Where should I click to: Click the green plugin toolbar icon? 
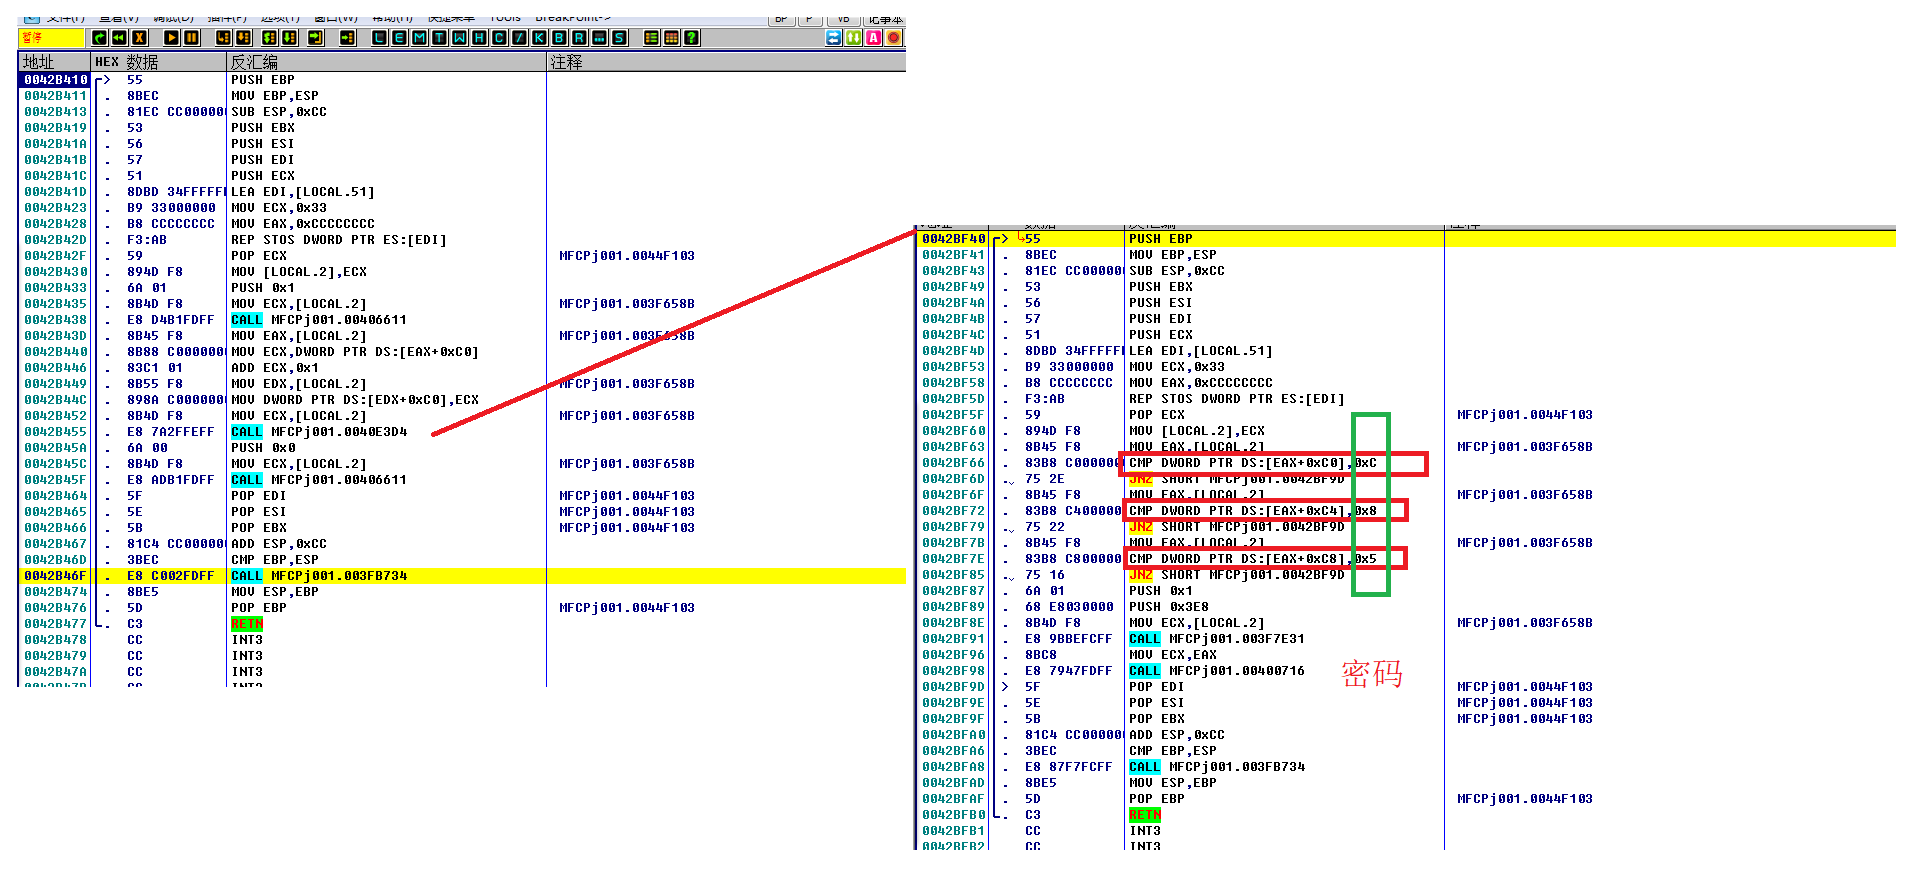853,38
